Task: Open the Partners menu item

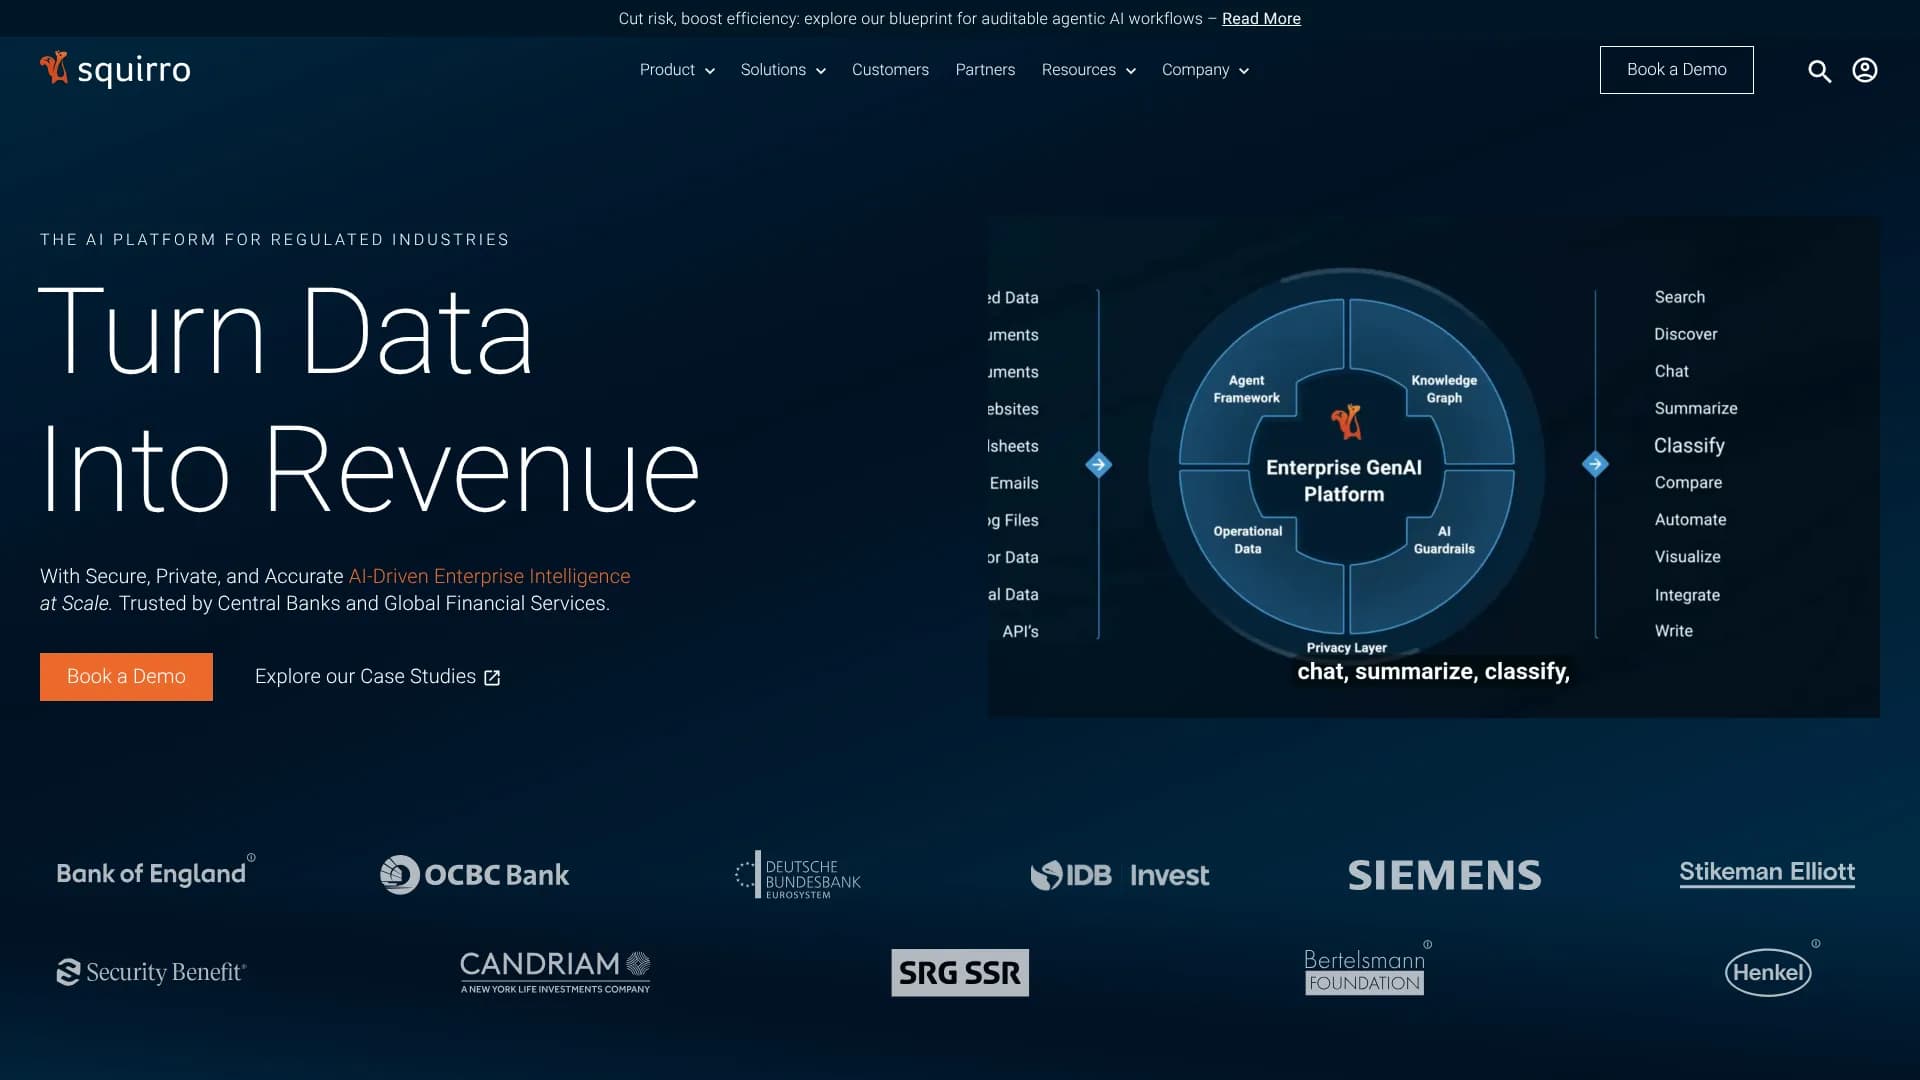Action: [985, 70]
